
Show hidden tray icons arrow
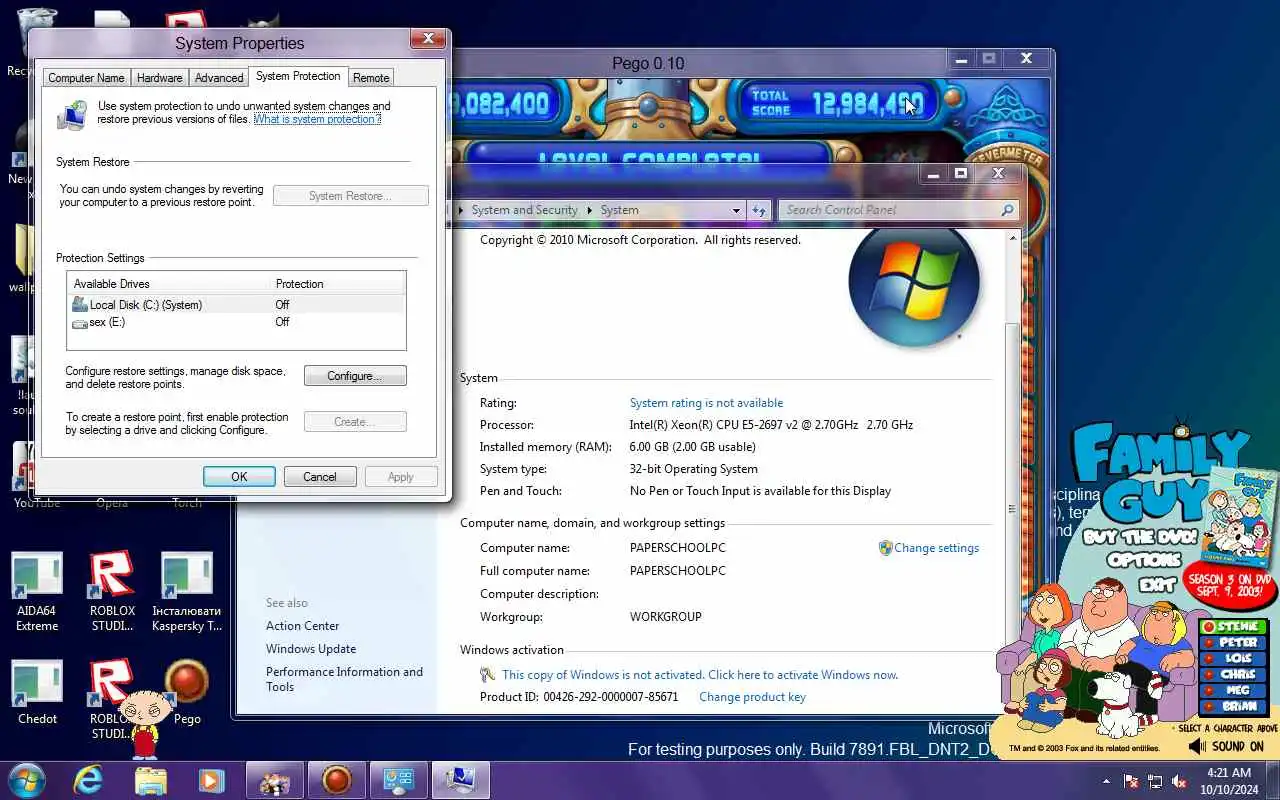pyautogui.click(x=1106, y=781)
